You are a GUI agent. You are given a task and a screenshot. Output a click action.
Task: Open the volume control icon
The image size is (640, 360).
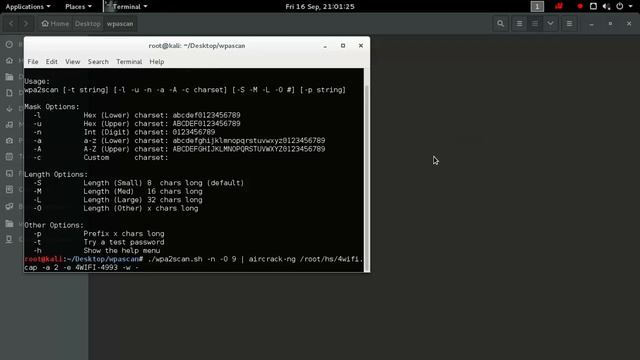[607, 7]
